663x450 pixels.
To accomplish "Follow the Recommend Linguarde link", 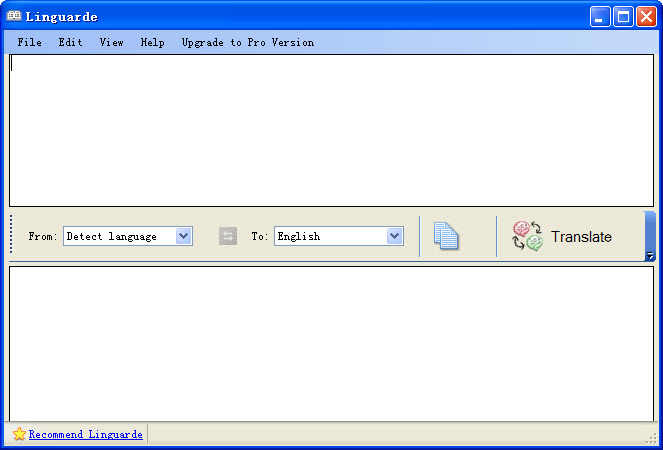I will 85,434.
